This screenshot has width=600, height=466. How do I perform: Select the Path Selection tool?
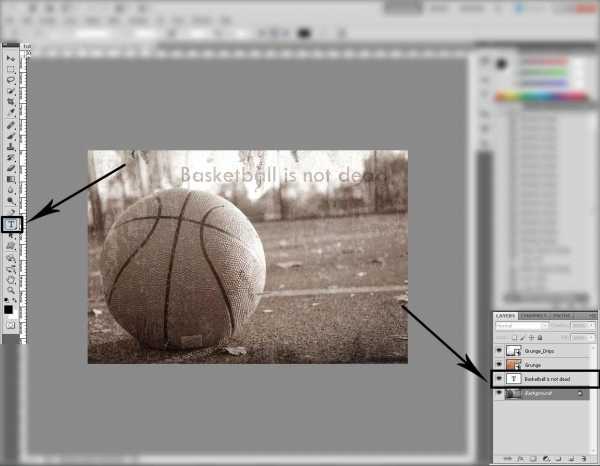[x=11, y=236]
